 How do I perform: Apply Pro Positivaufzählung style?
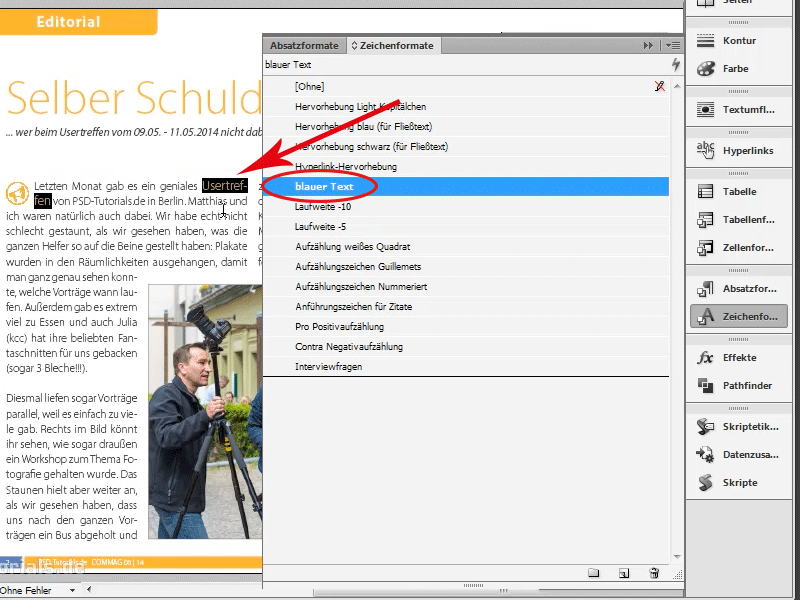(466, 327)
